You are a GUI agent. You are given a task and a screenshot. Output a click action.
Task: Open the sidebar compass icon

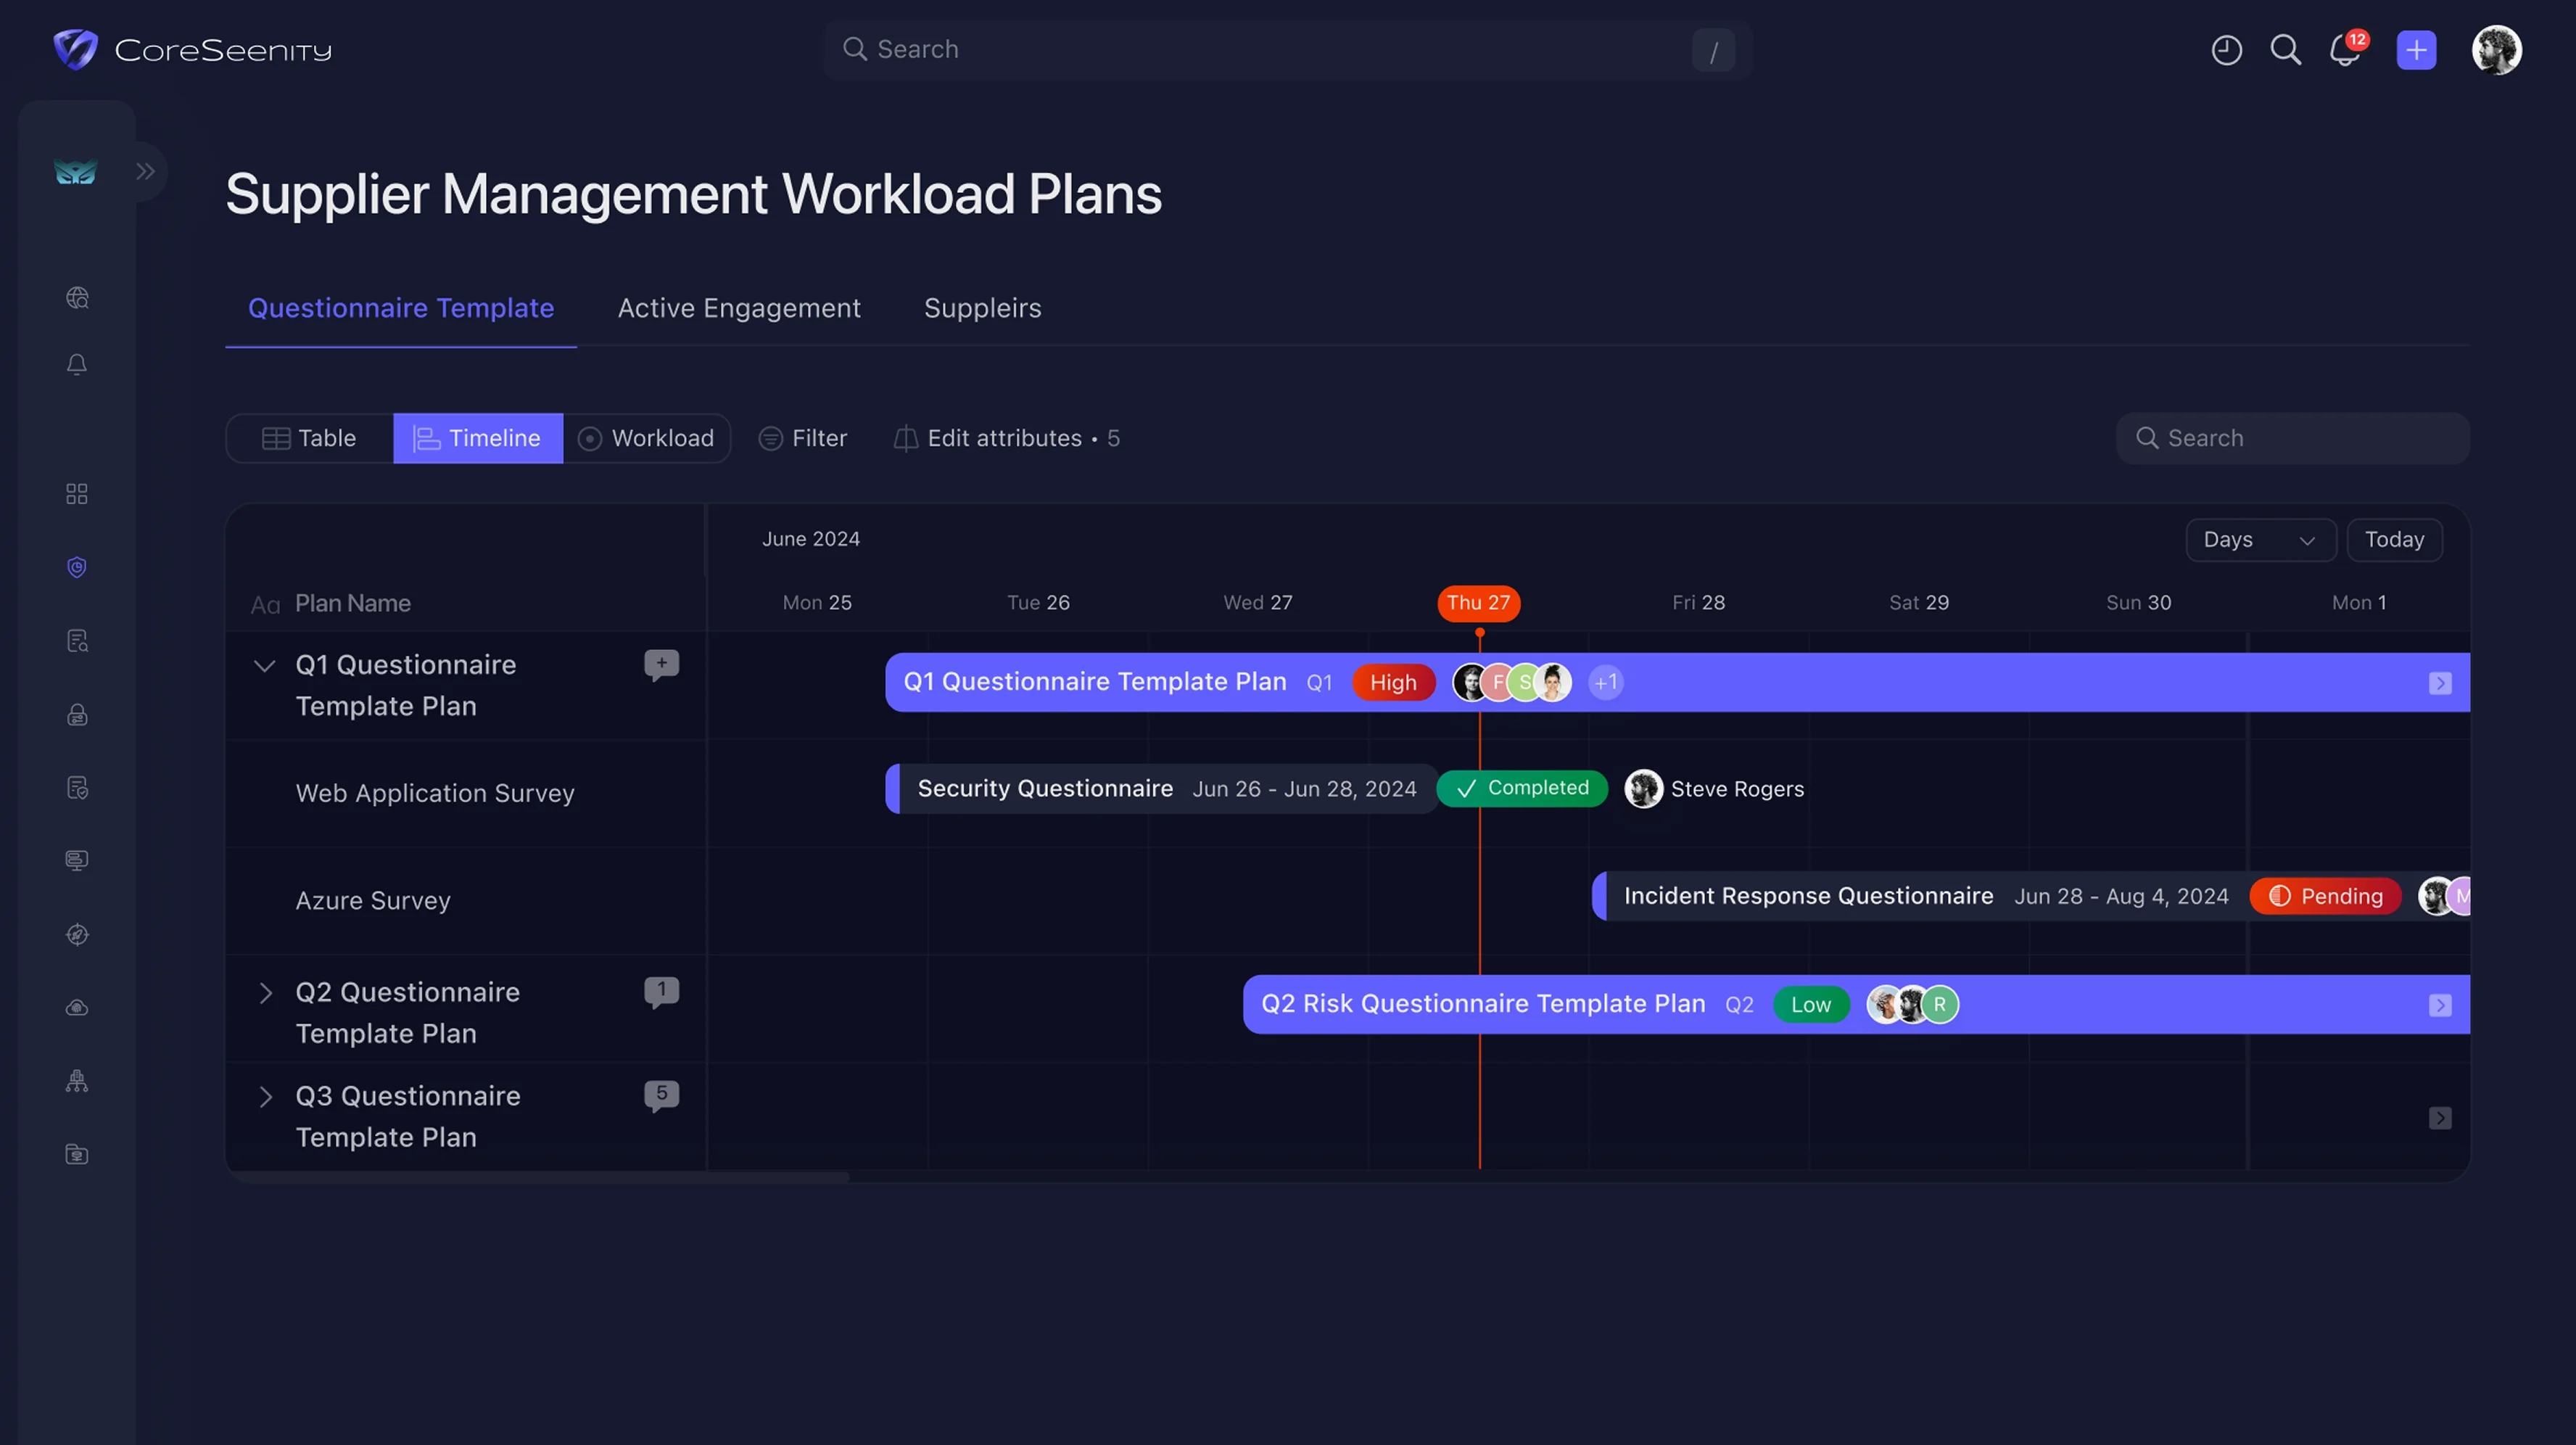coord(77,934)
